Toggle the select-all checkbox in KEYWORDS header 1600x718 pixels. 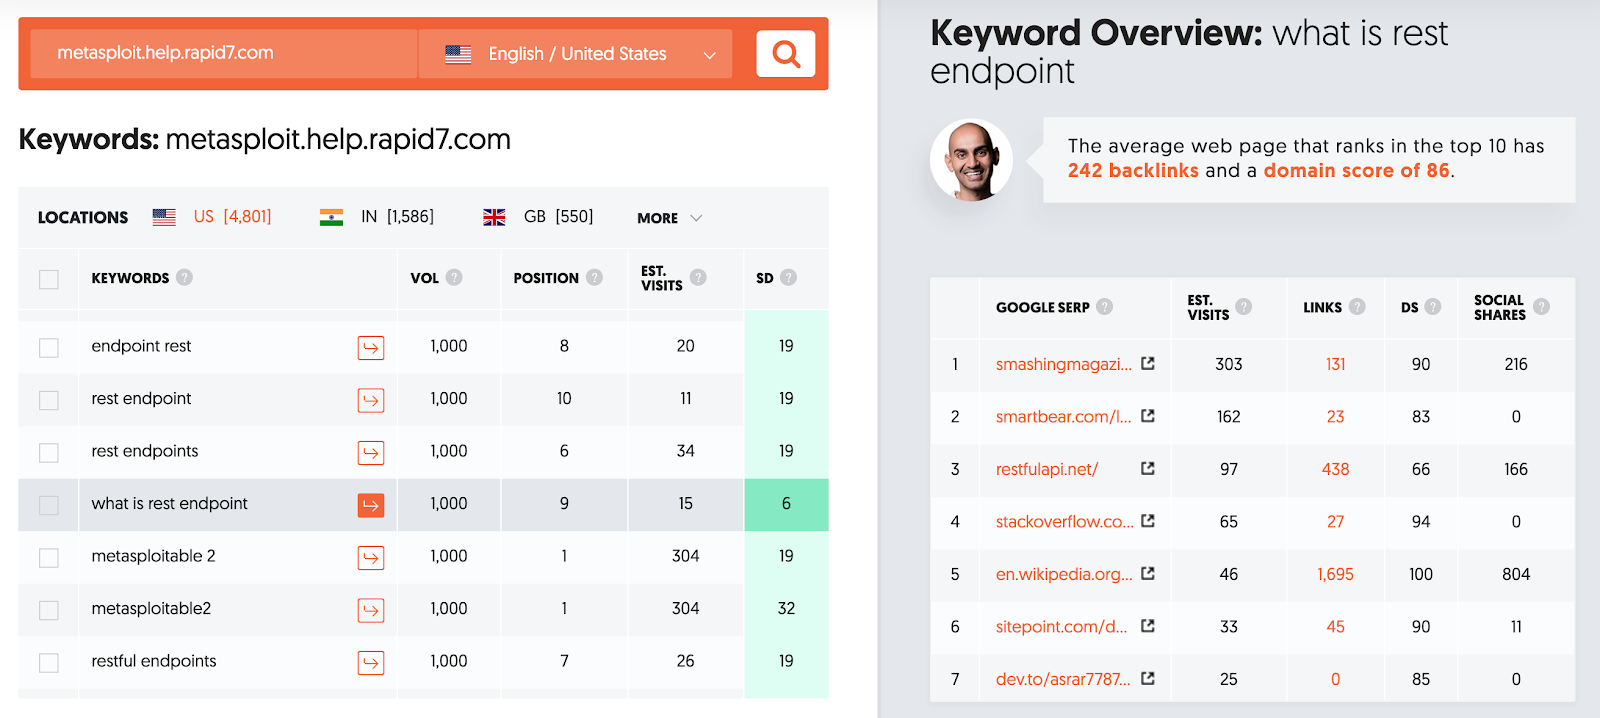point(49,279)
